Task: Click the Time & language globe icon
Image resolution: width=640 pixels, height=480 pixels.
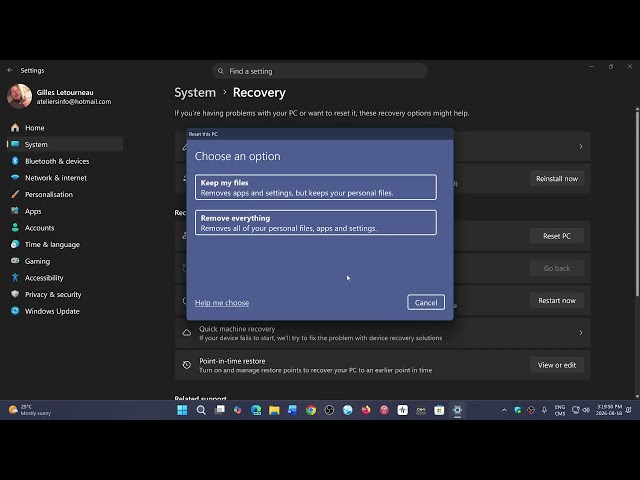Action: [15, 244]
